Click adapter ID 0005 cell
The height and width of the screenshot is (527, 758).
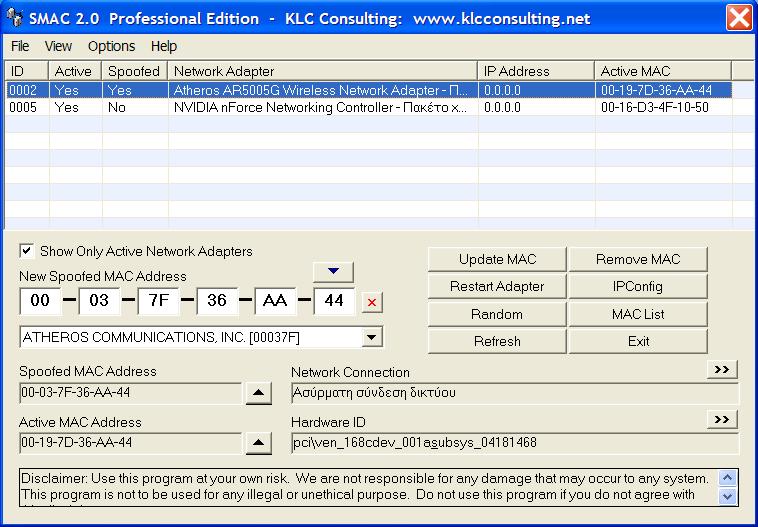pyautogui.click(x=23, y=107)
